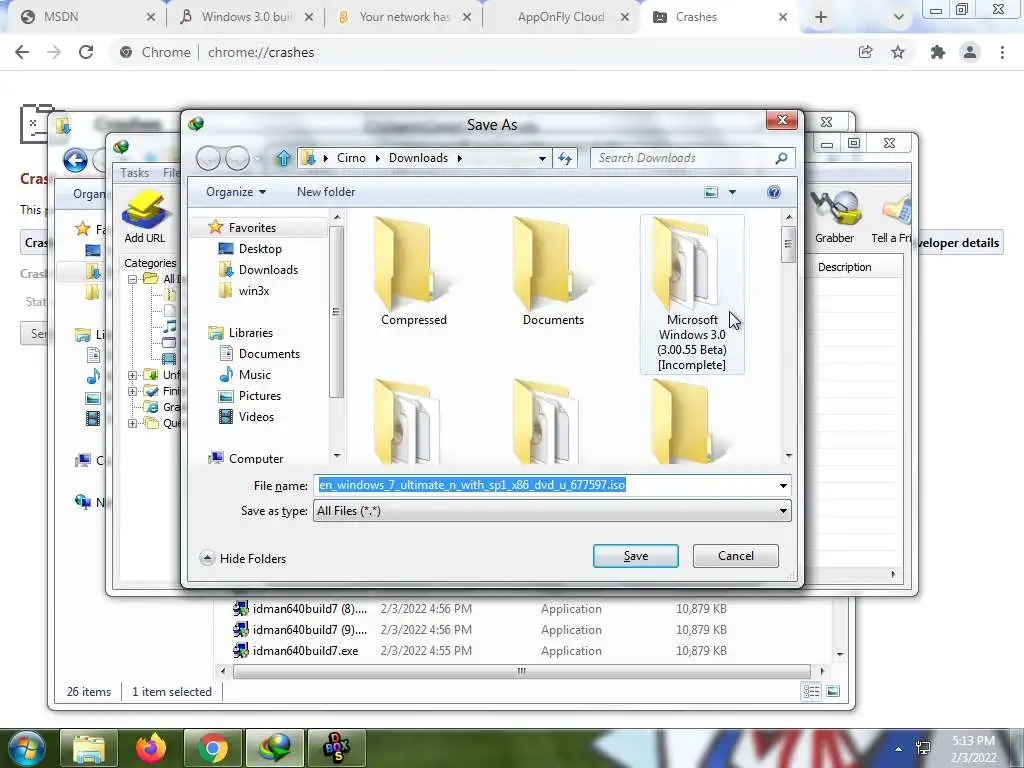
Task: Open Chrome from taskbar
Action: coord(212,748)
